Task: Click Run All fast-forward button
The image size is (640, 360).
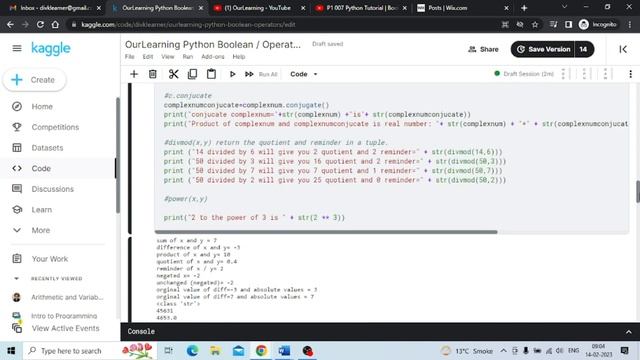Action: [261, 74]
